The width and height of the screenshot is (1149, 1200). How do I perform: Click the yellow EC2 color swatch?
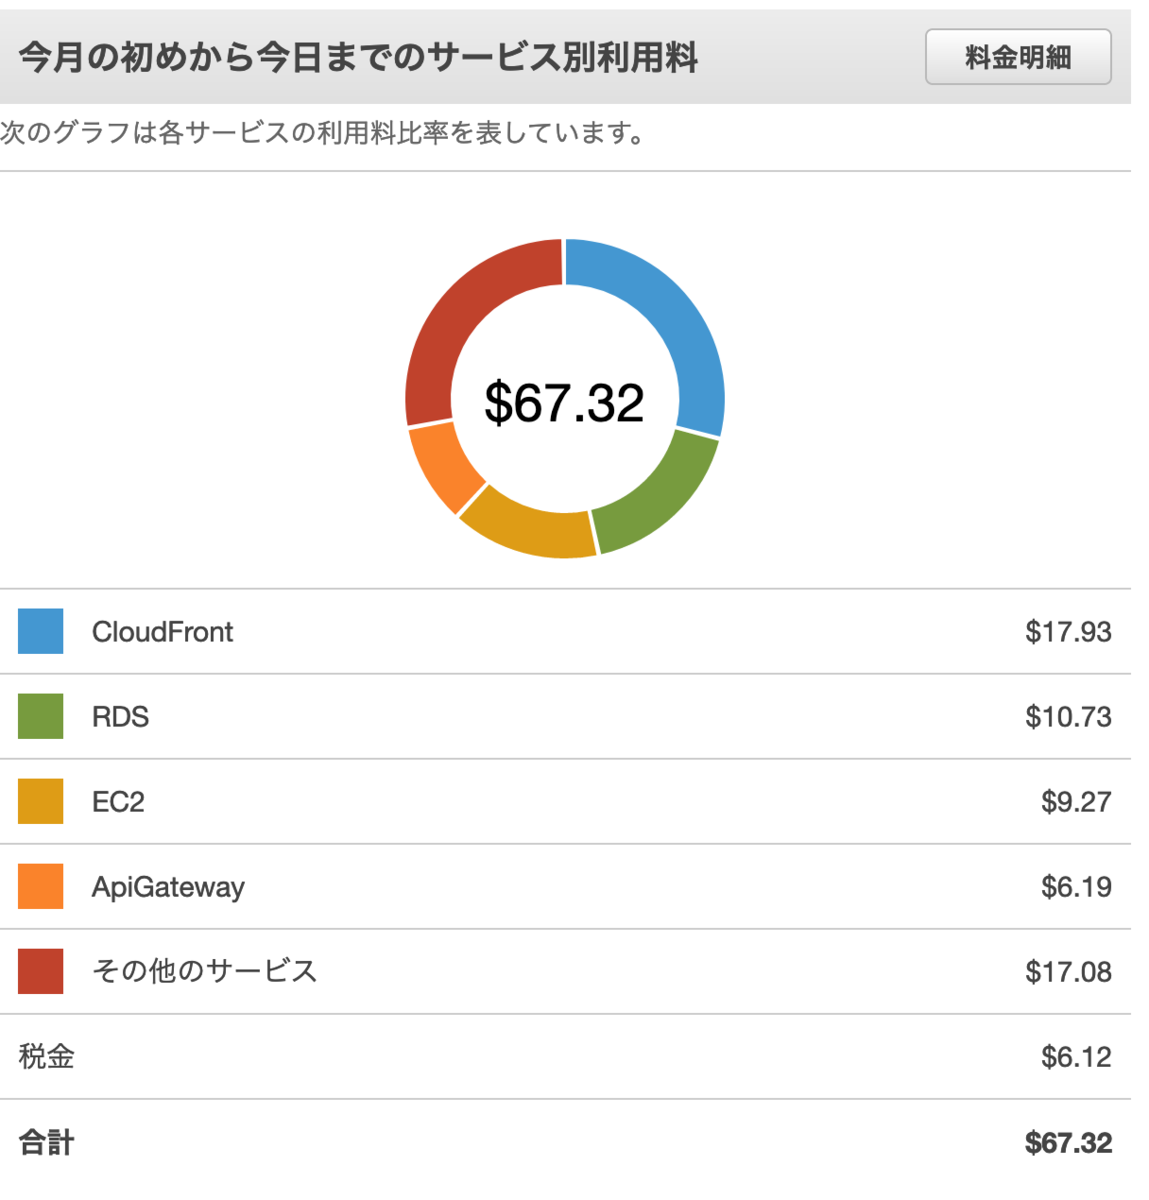click(41, 801)
